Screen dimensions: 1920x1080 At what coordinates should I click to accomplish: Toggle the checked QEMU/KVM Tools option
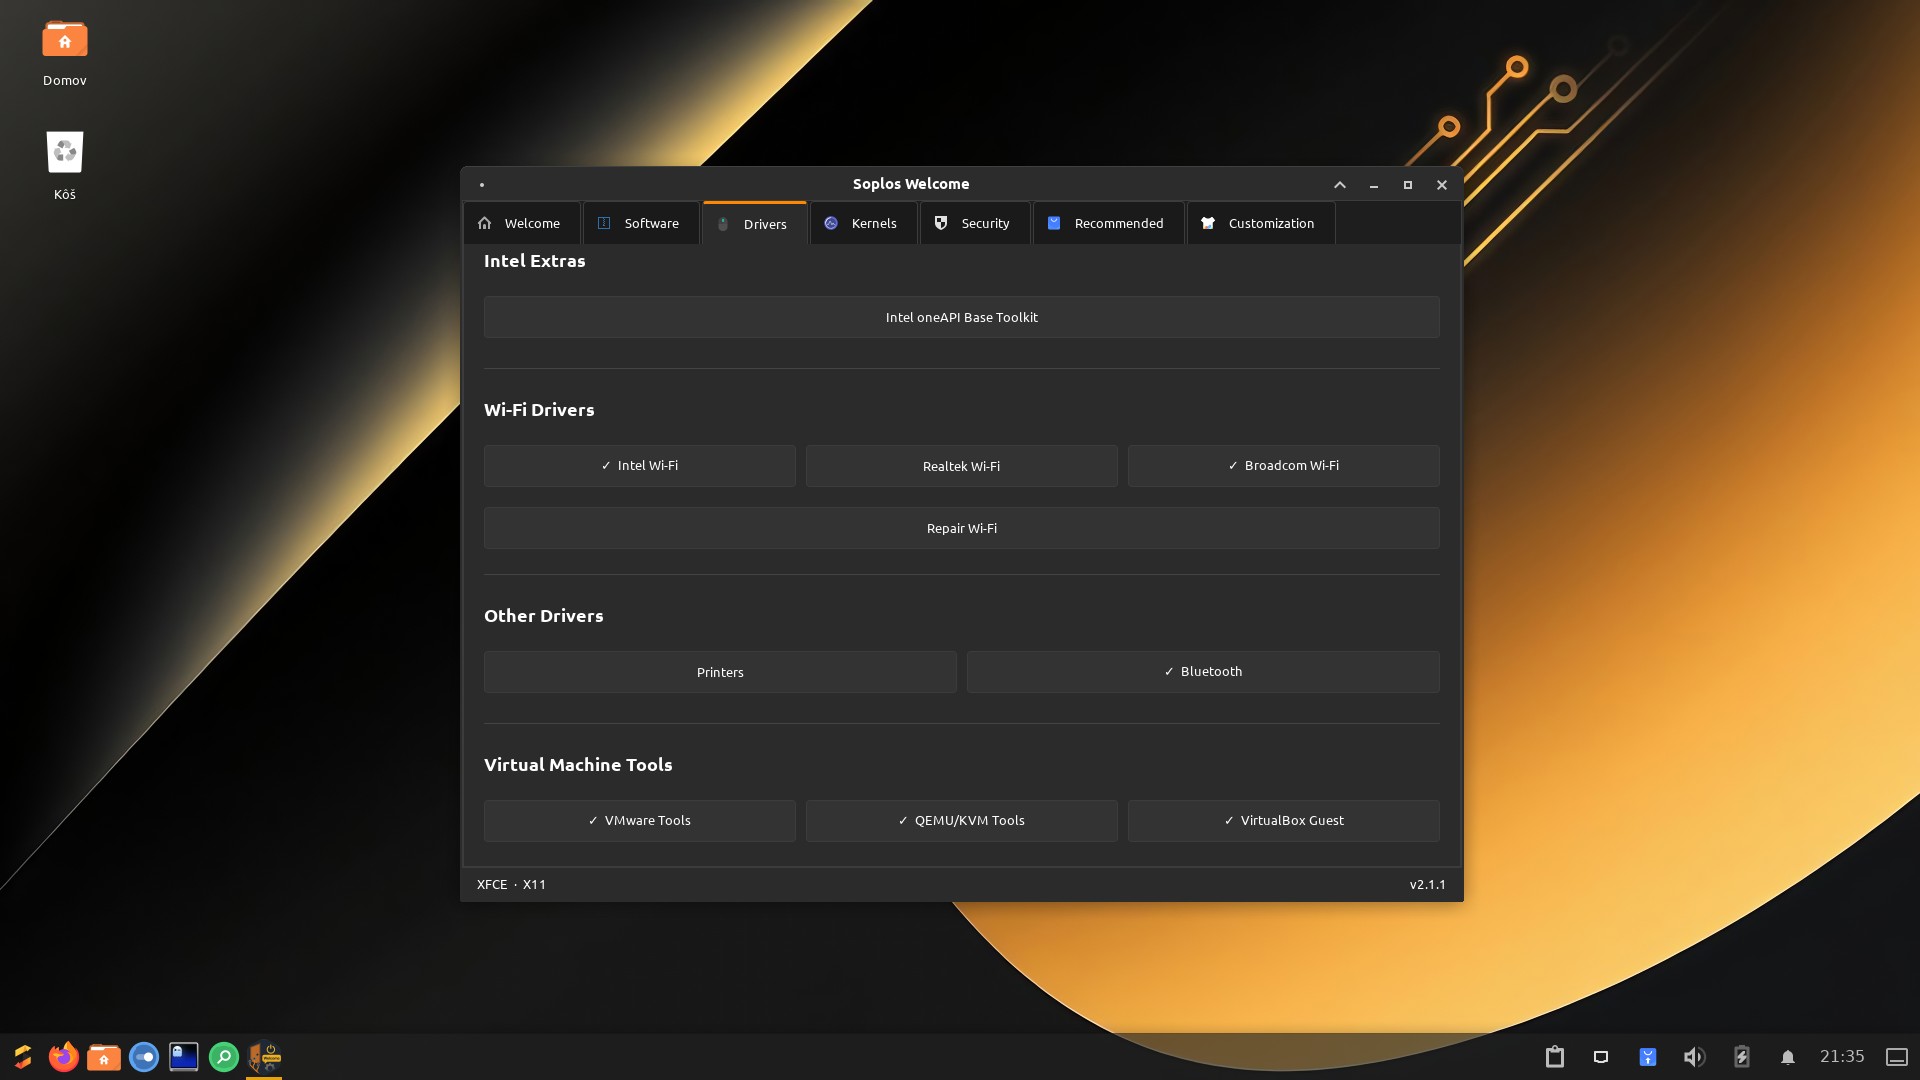click(962, 821)
